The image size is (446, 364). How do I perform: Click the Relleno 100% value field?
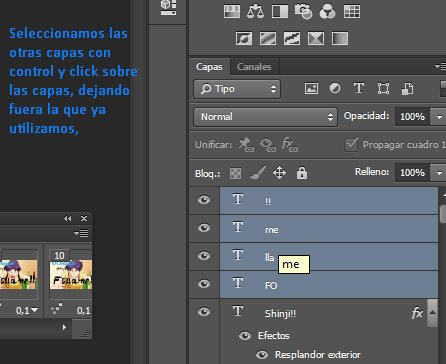tap(412, 173)
